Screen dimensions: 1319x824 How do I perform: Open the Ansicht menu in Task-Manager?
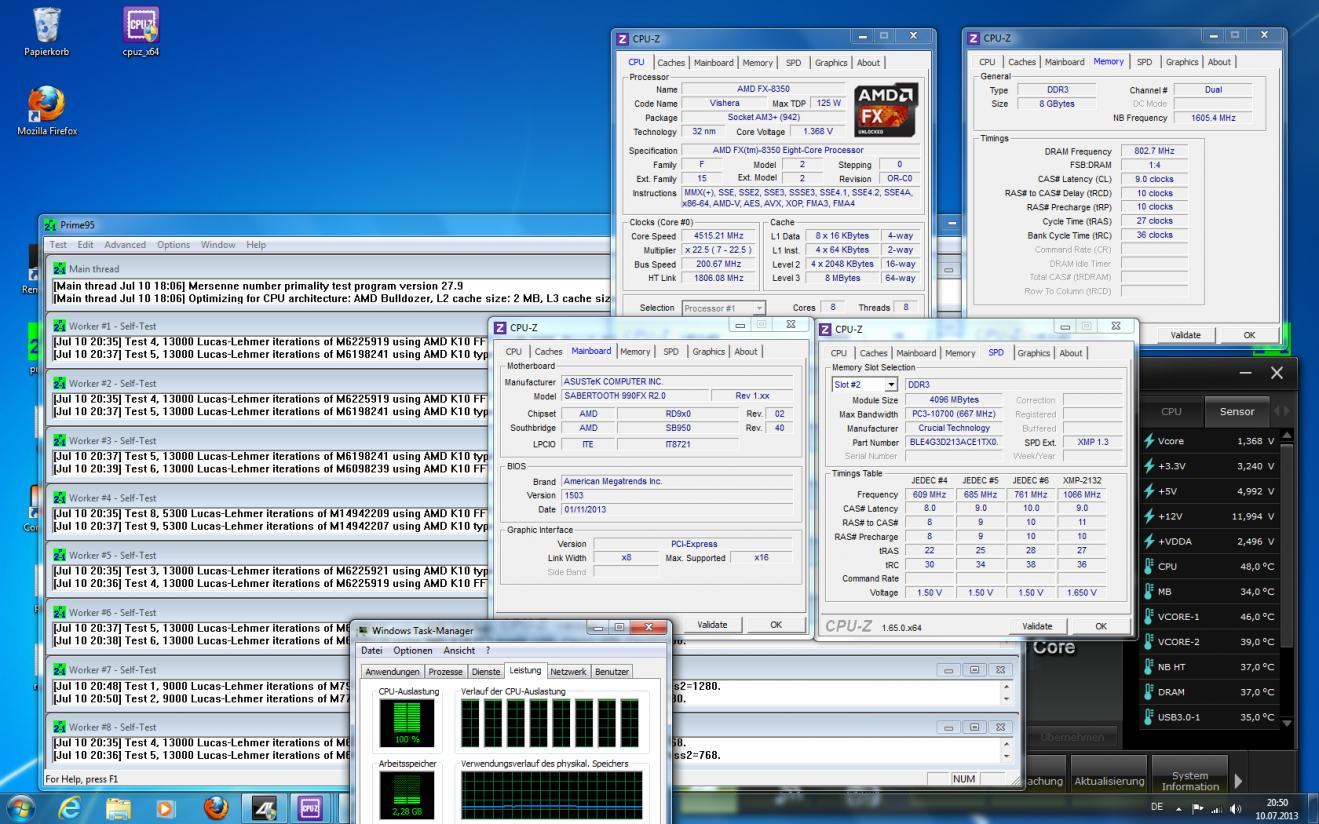coord(459,650)
